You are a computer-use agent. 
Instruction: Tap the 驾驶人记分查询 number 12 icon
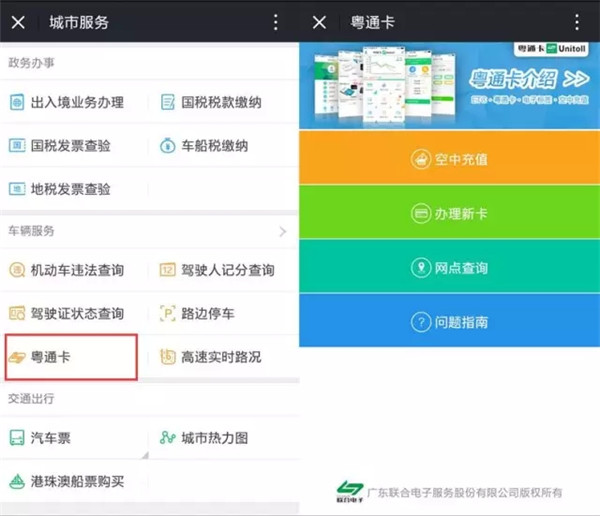pos(168,270)
